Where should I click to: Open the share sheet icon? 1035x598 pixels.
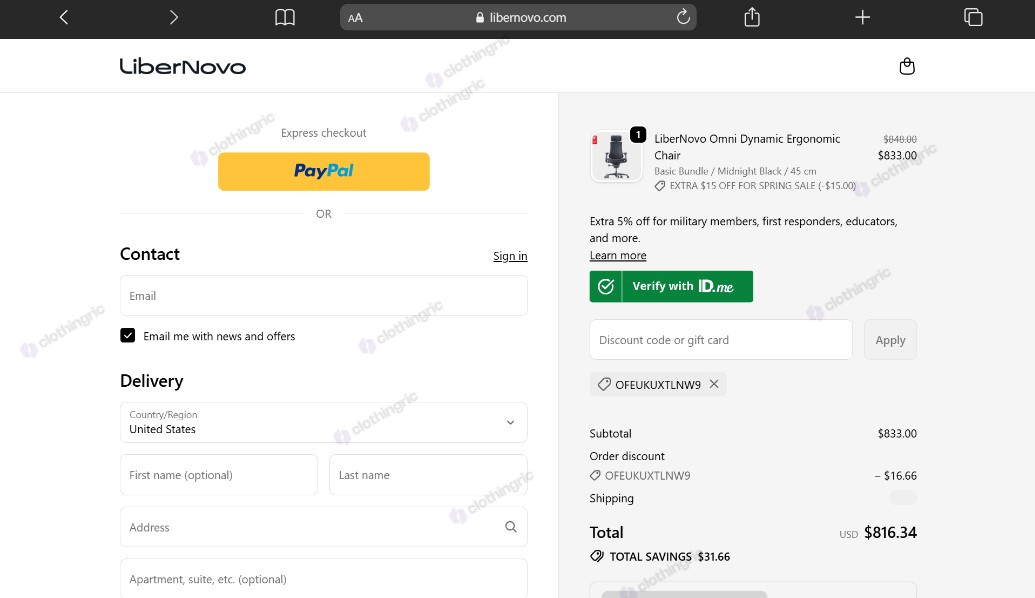(x=752, y=17)
